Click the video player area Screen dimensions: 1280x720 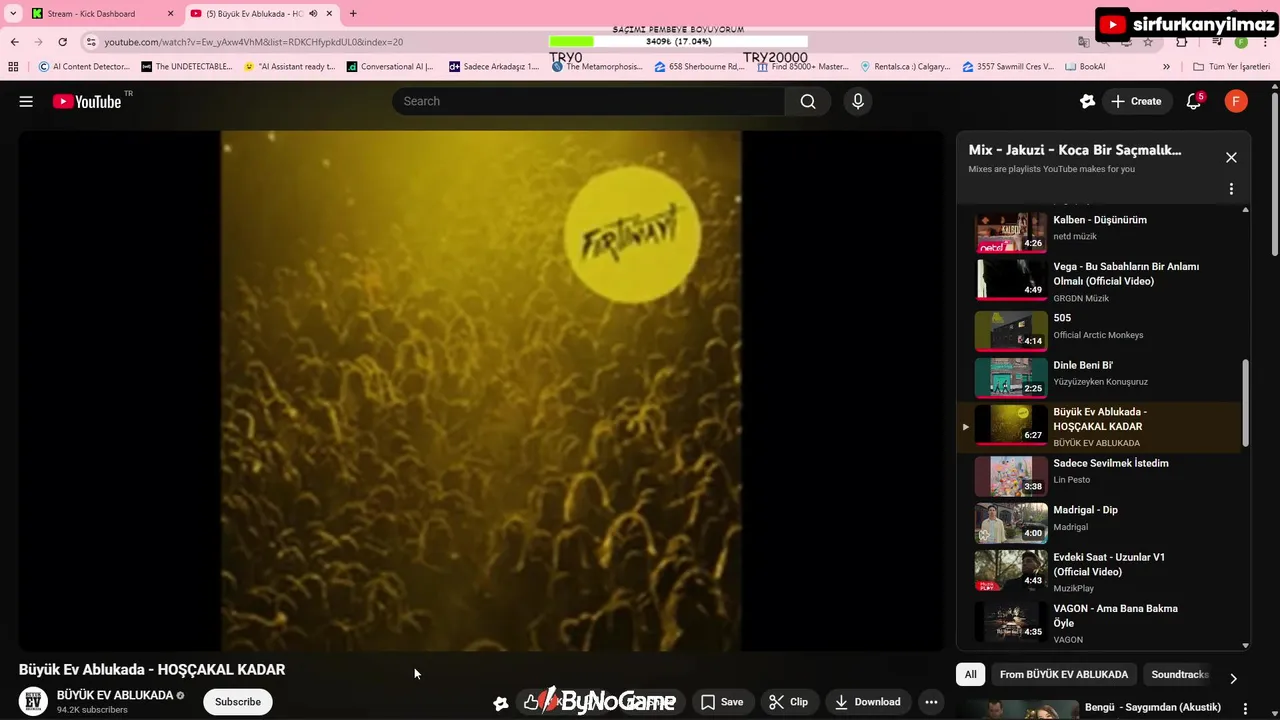pos(481,391)
